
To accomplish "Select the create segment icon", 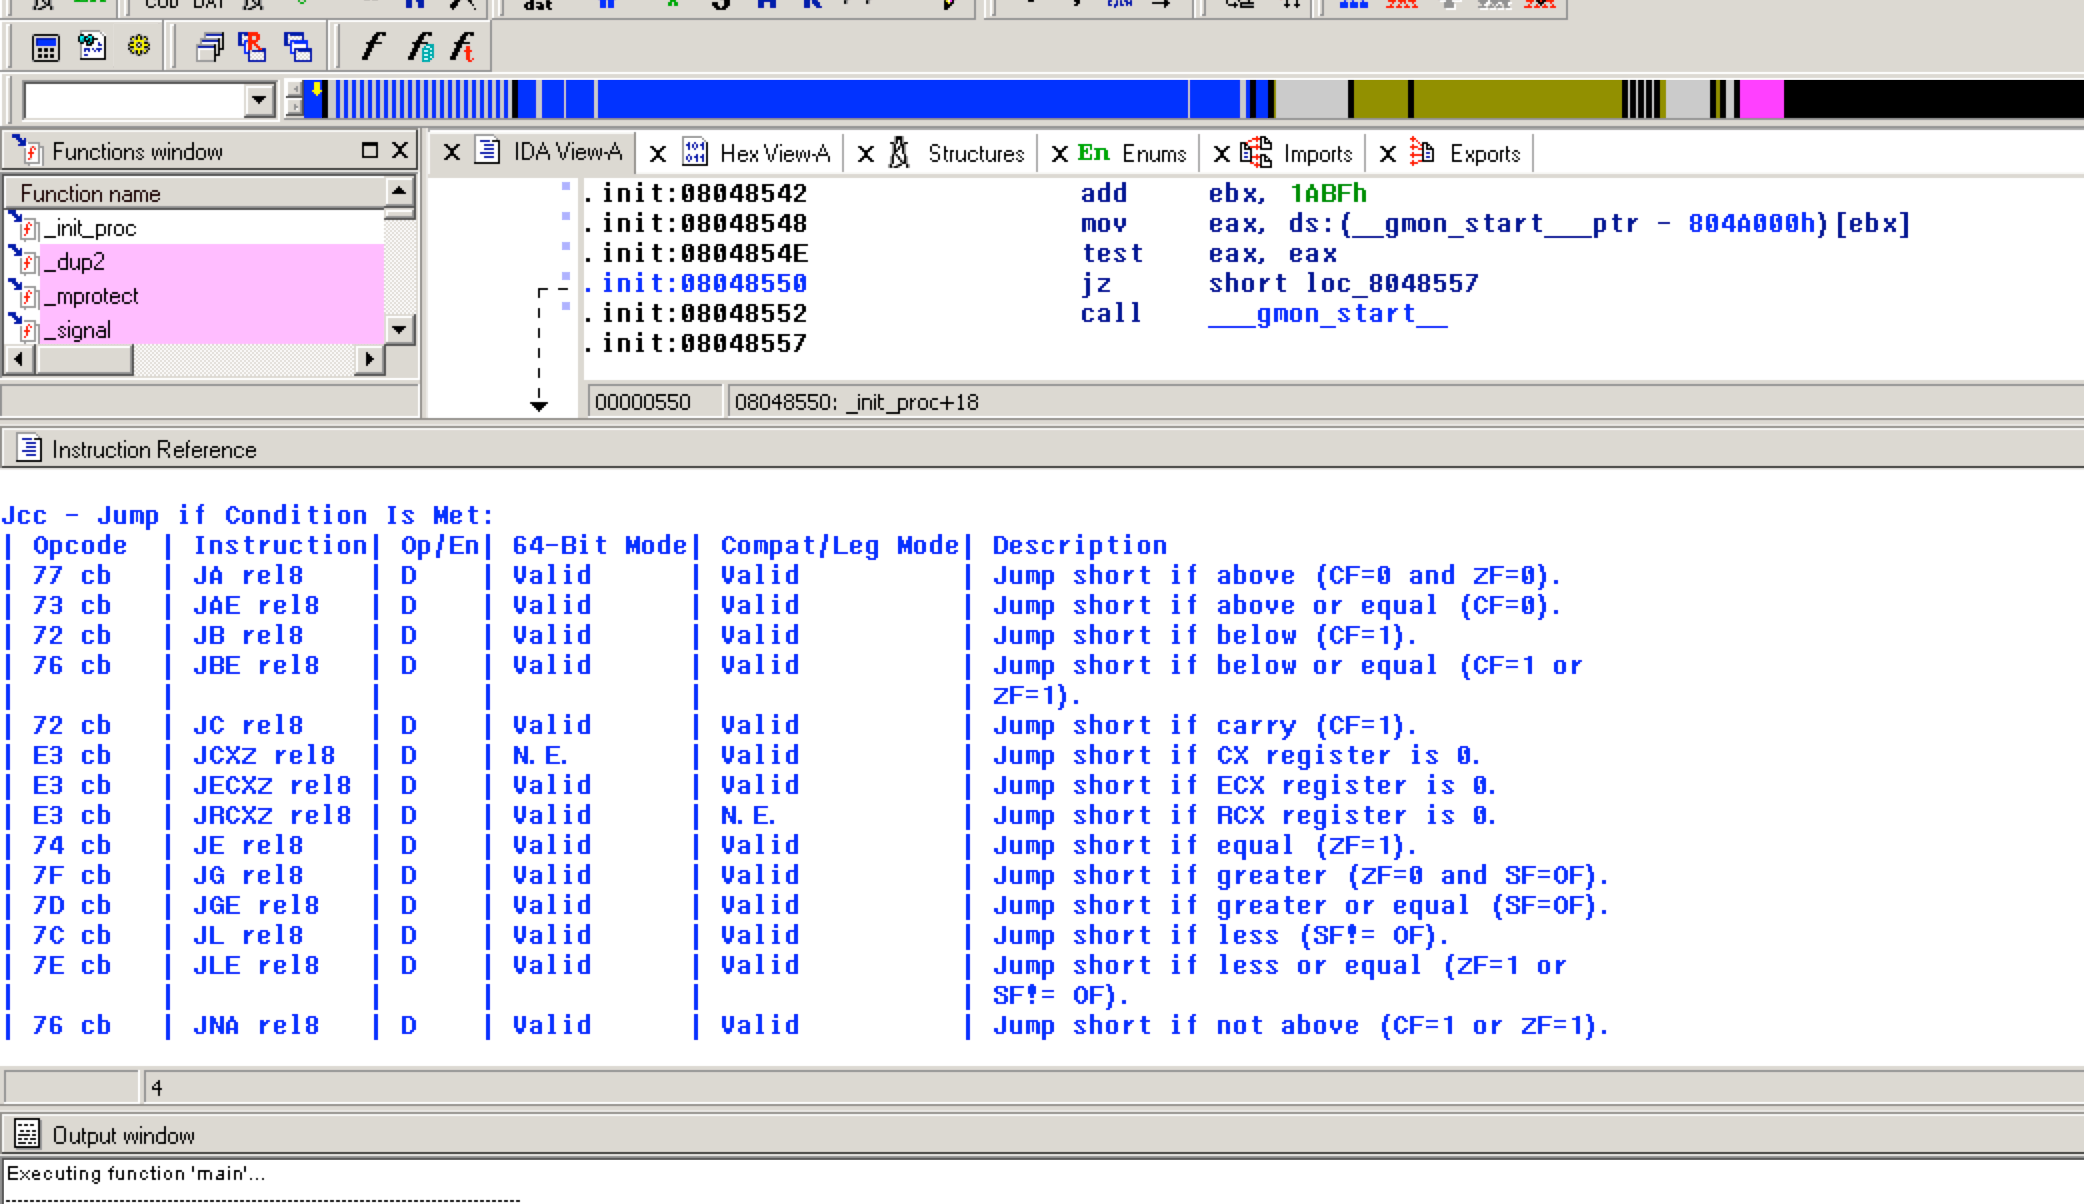I will pyautogui.click(x=210, y=46).
